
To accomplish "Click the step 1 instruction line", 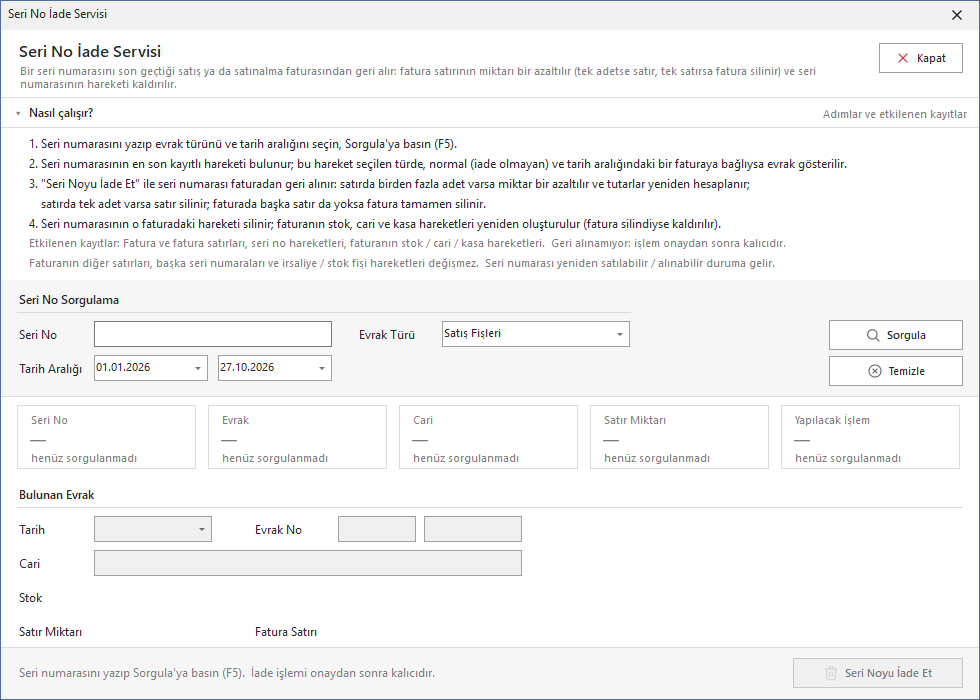I will (243, 144).
